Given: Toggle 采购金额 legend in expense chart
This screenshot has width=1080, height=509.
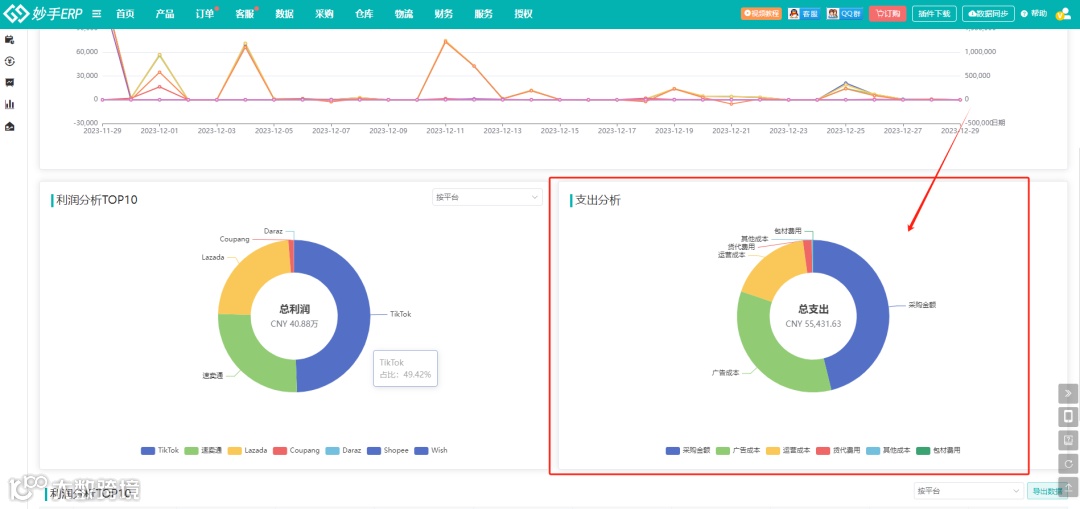Looking at the screenshot, I should coord(687,450).
